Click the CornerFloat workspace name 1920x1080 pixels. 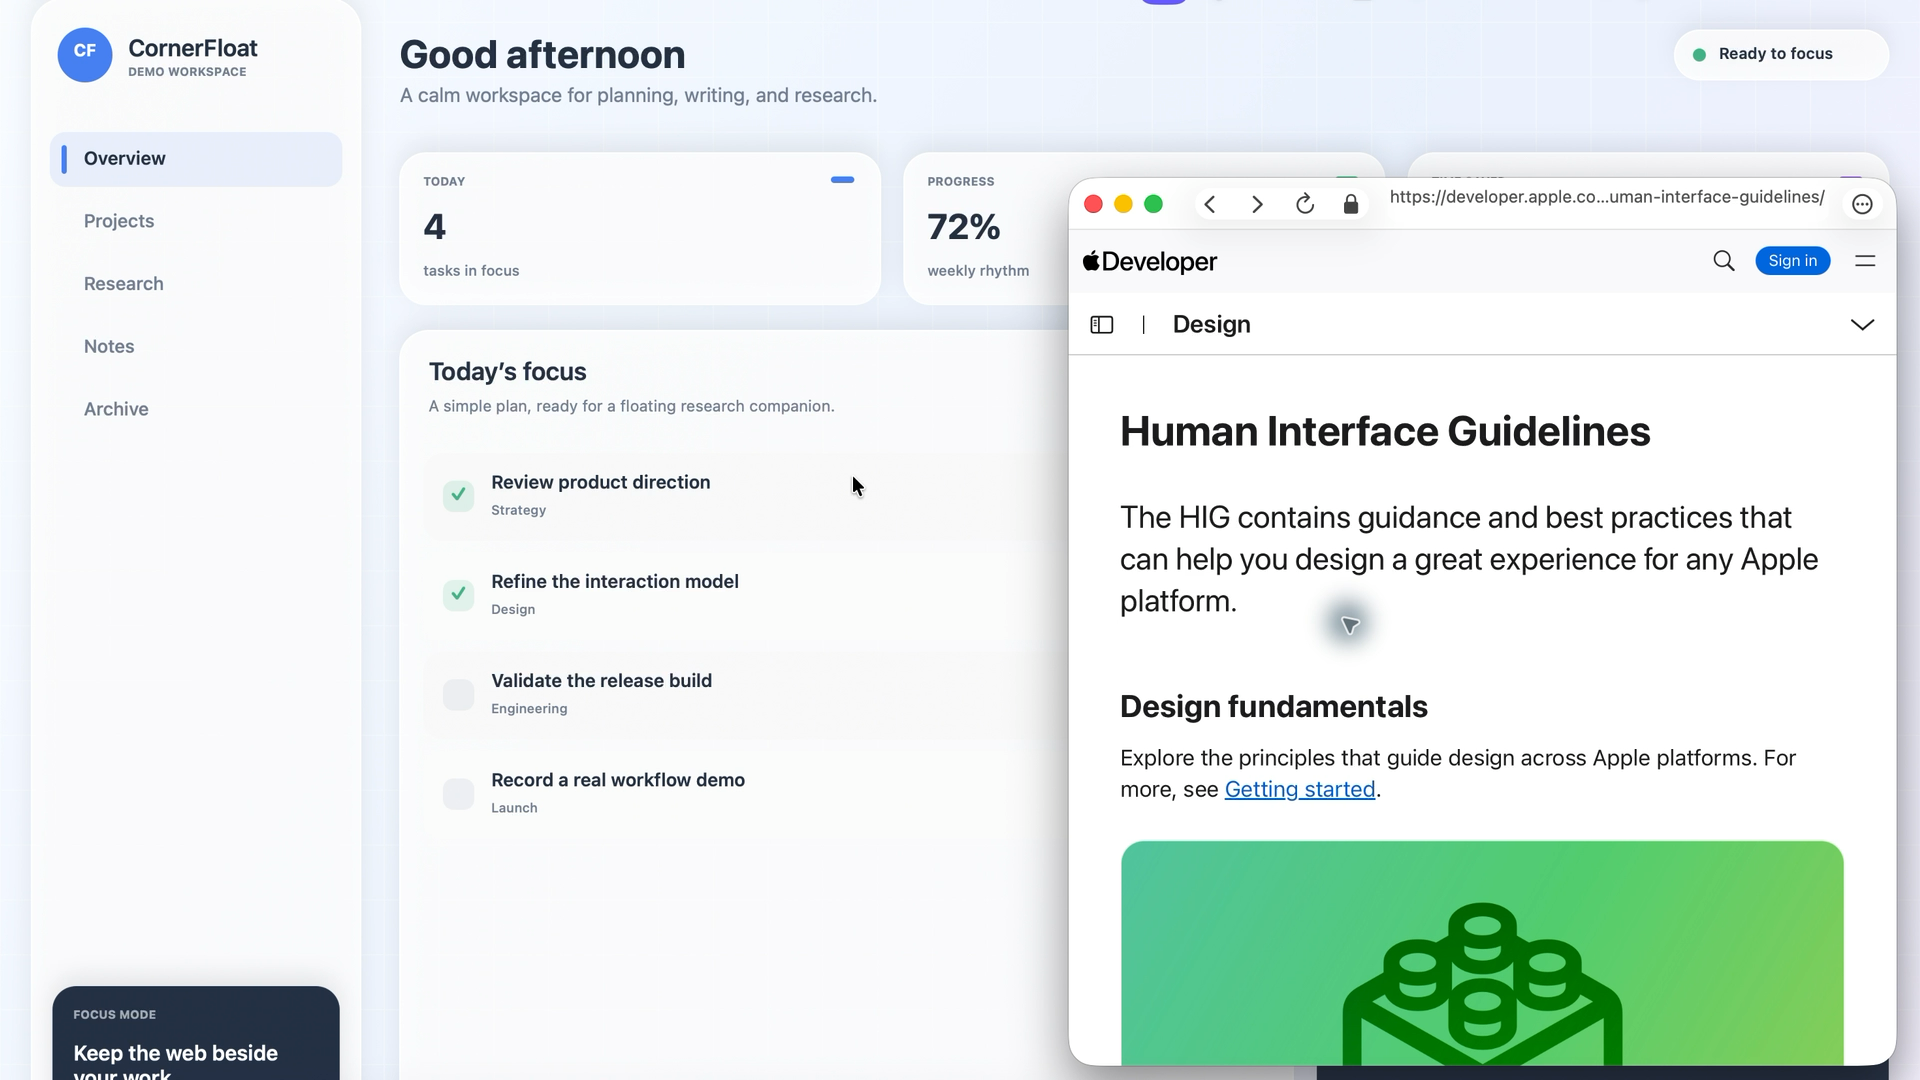coord(193,48)
